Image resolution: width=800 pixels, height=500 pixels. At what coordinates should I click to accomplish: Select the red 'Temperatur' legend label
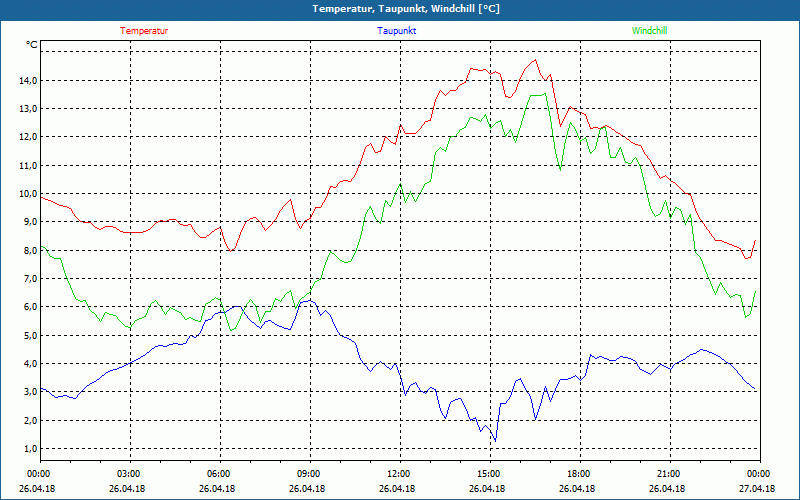[144, 31]
